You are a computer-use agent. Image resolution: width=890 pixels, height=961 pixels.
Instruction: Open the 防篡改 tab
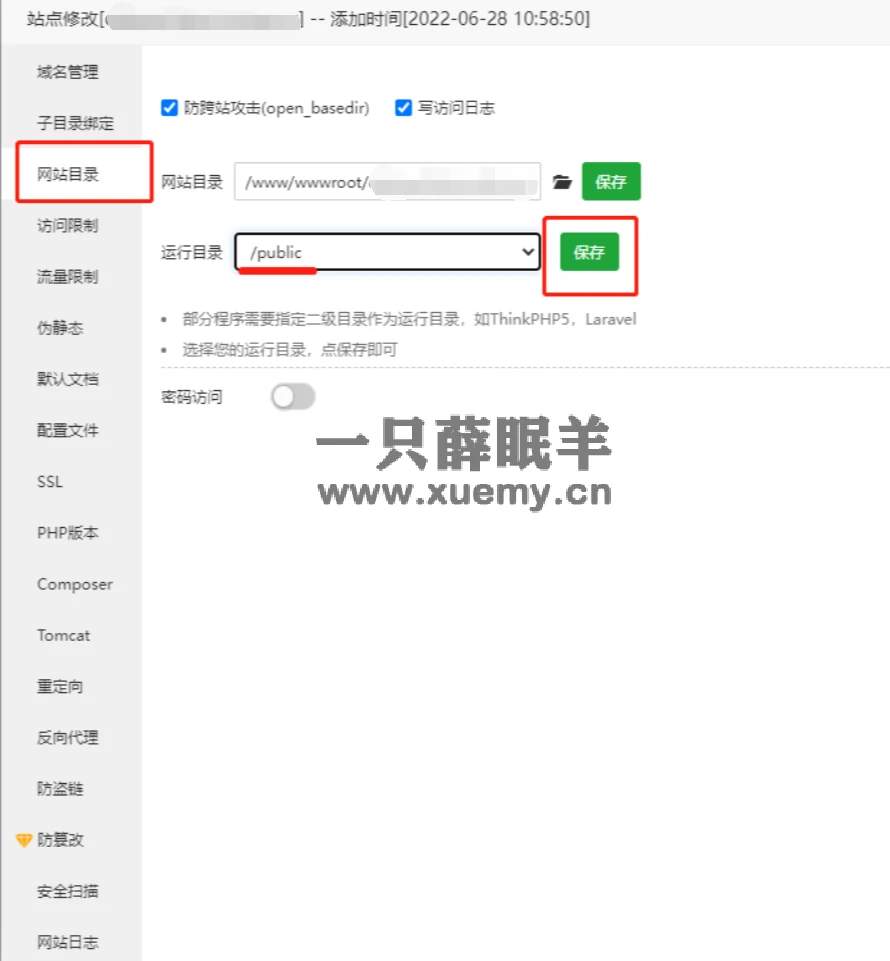click(60, 840)
